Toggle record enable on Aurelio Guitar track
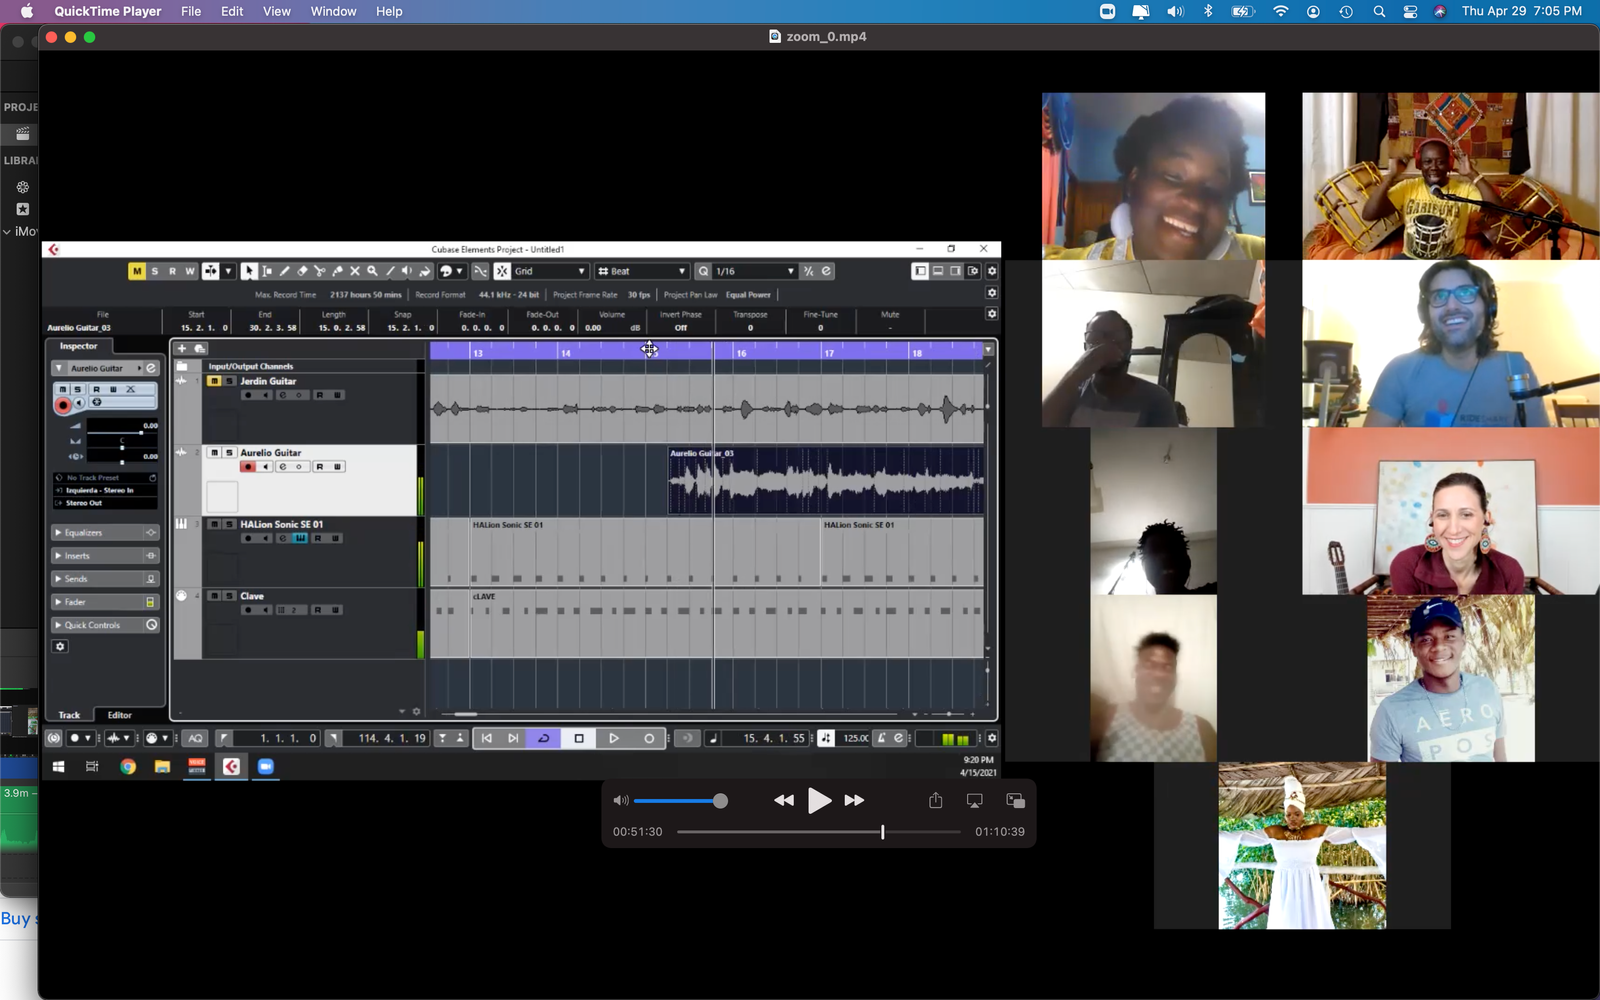The height and width of the screenshot is (1000, 1600). (248, 467)
